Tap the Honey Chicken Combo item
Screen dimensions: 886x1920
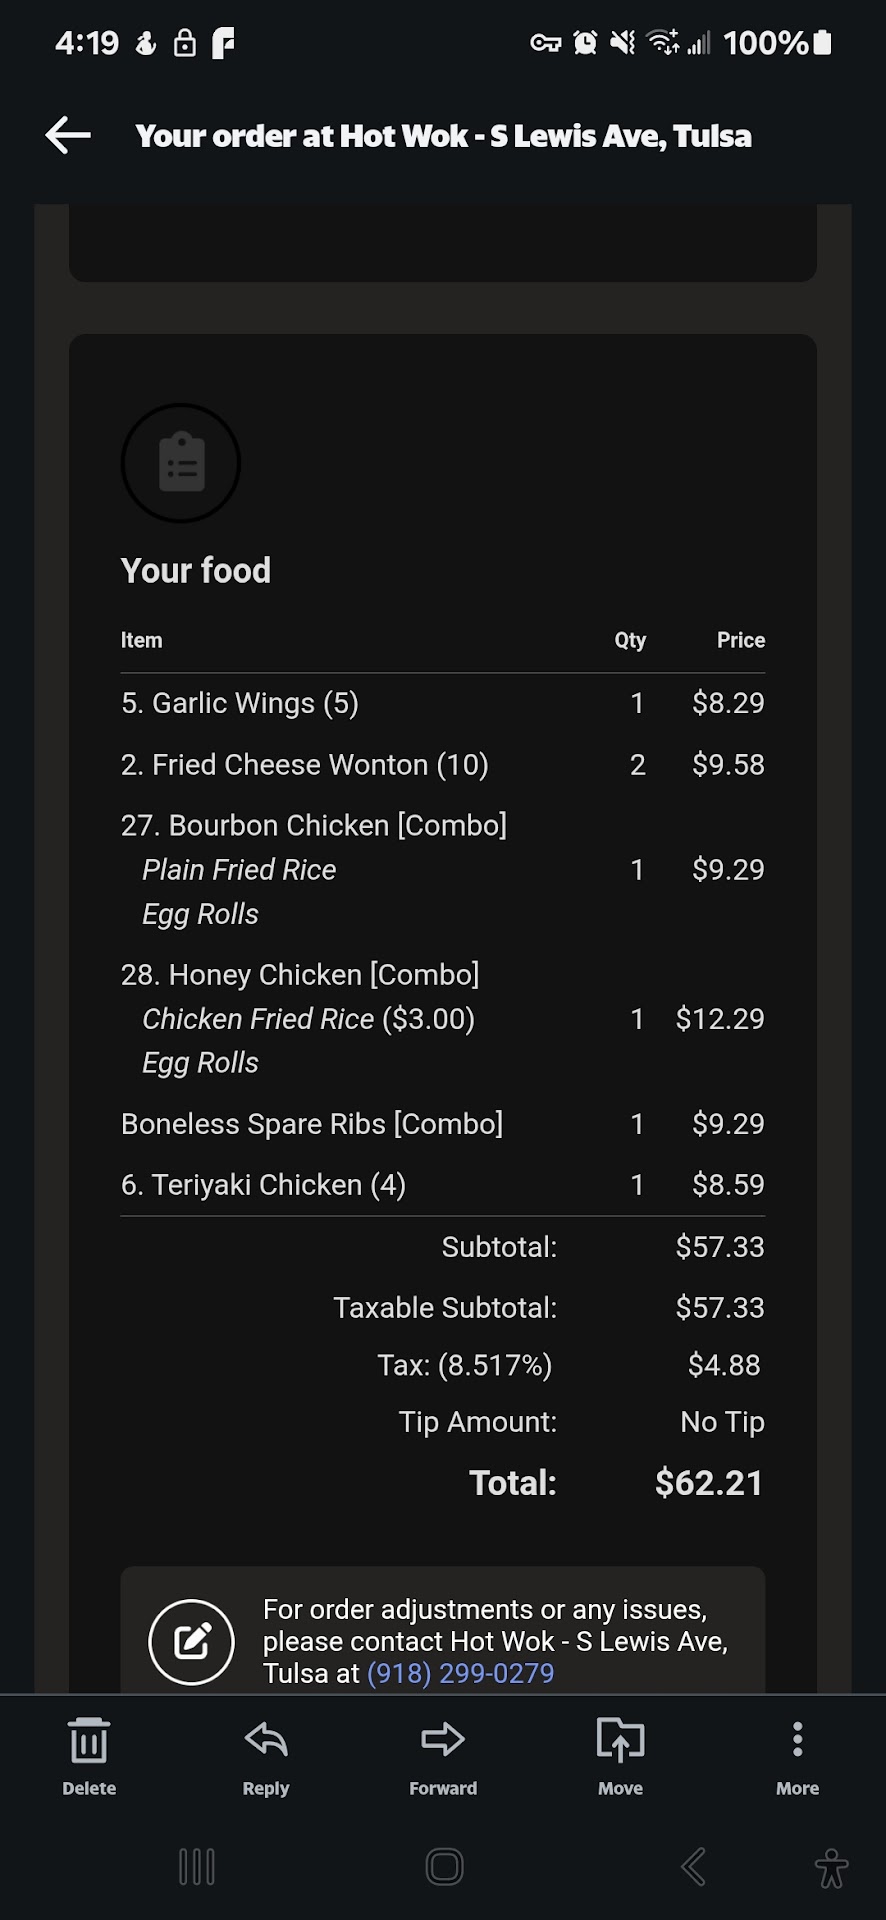click(x=300, y=975)
